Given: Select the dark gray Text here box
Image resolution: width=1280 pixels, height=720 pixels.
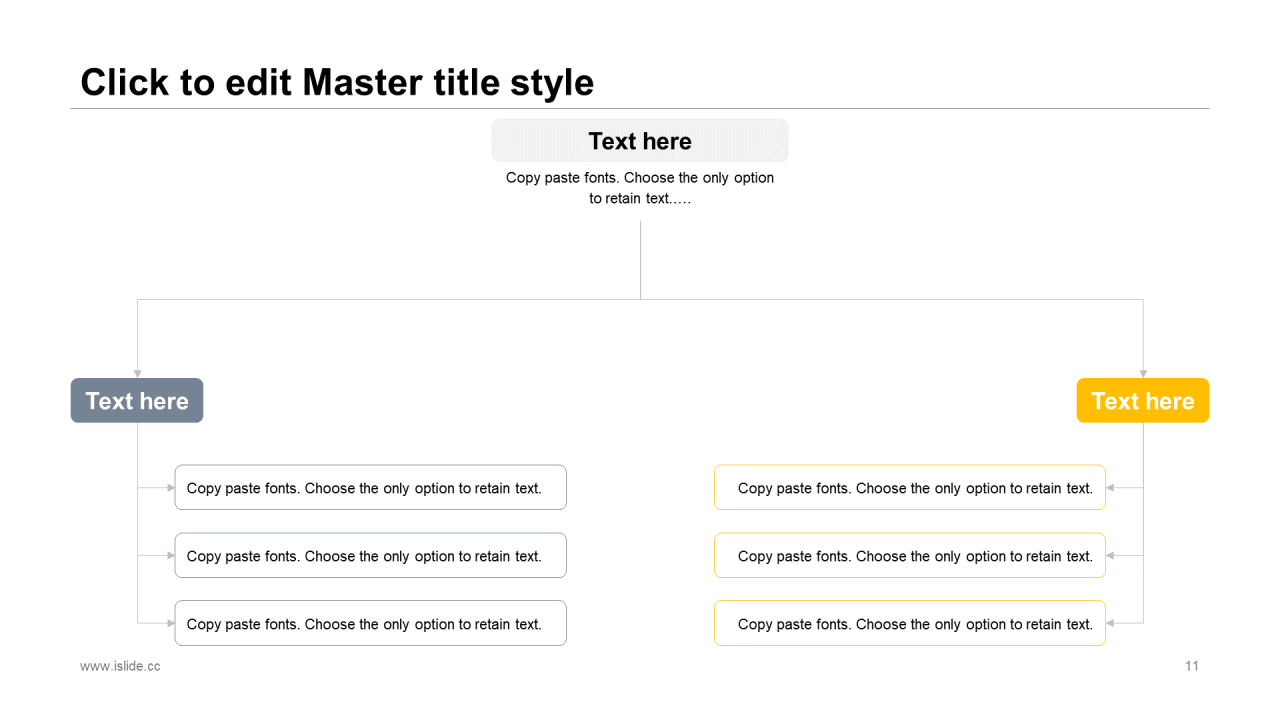Looking at the screenshot, I should click(137, 401).
